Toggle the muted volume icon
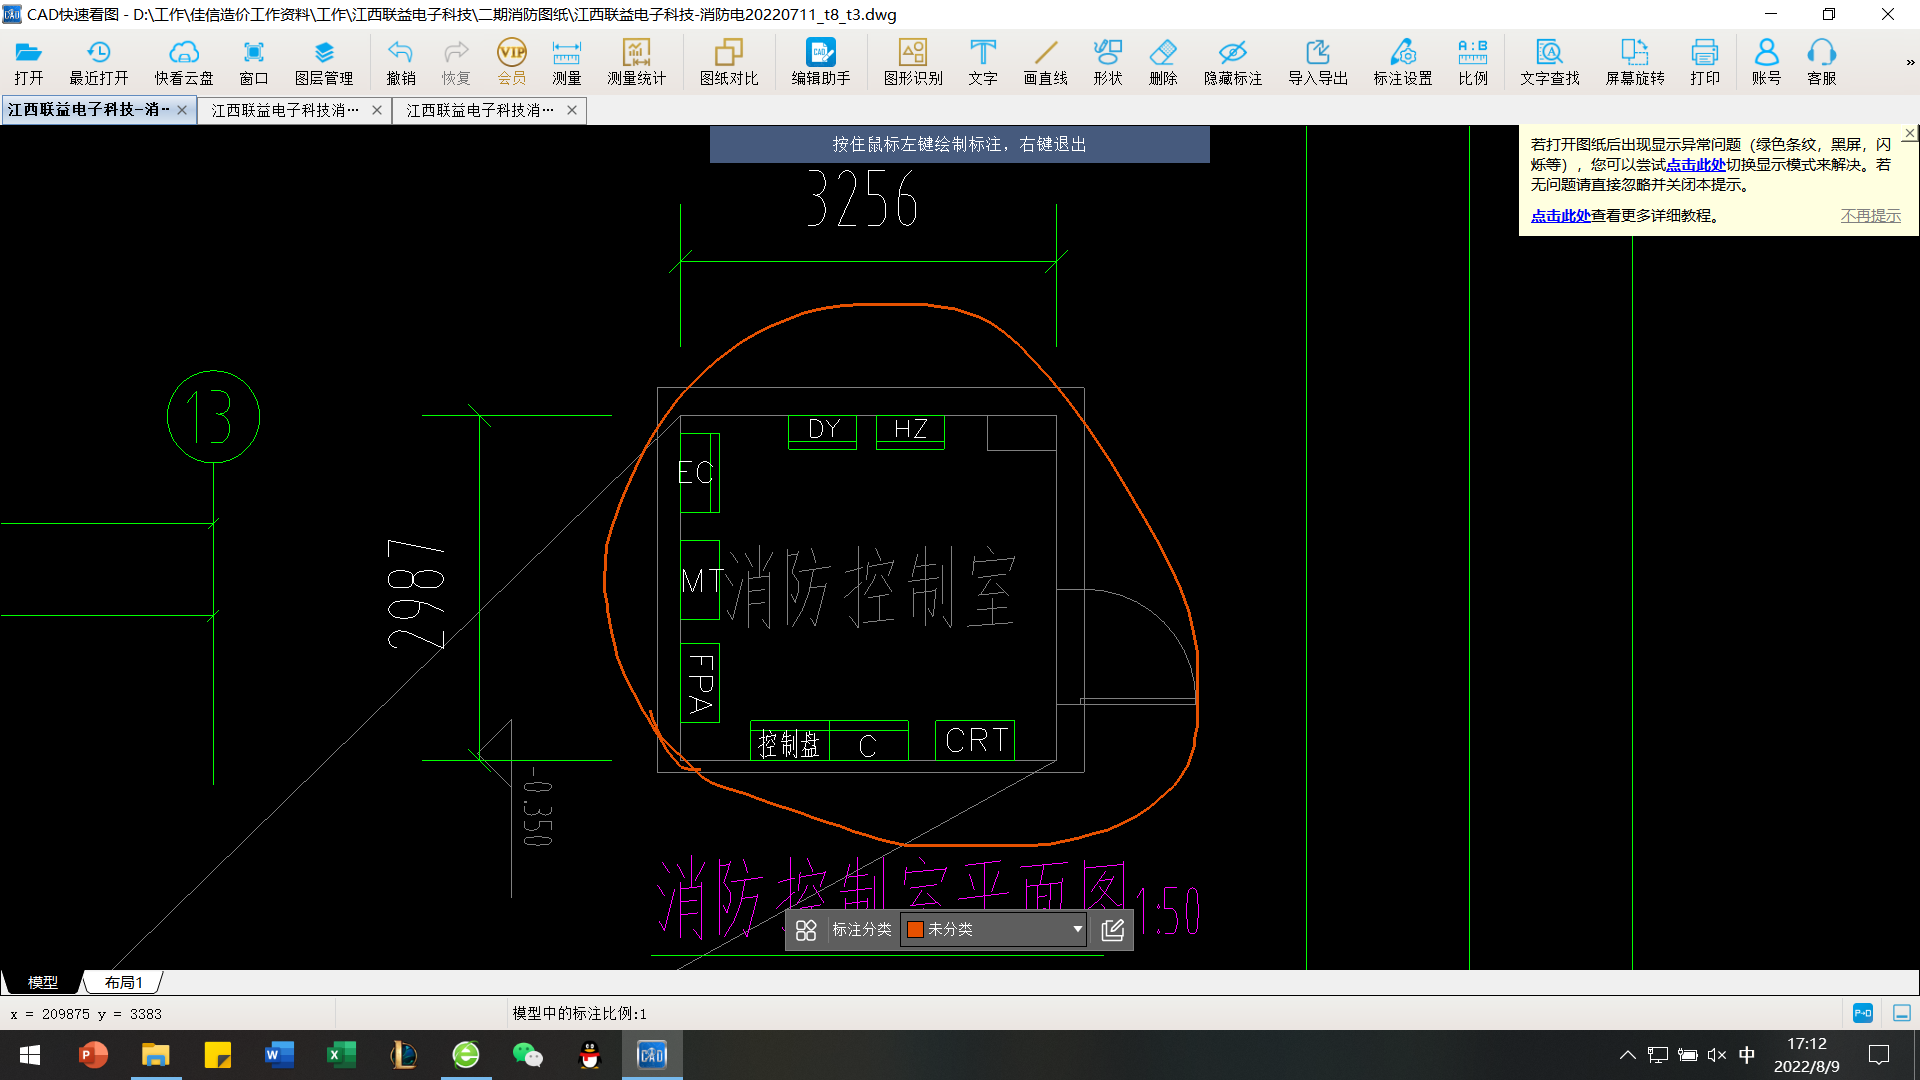The height and width of the screenshot is (1080, 1920). click(1717, 1055)
